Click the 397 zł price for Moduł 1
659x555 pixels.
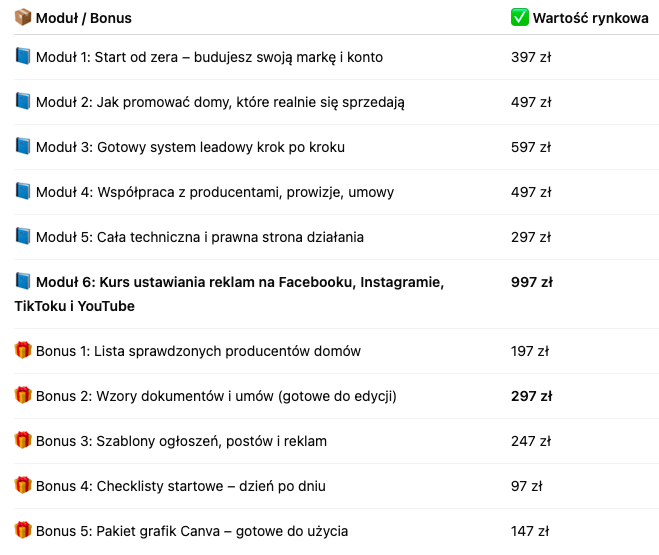pos(530,57)
